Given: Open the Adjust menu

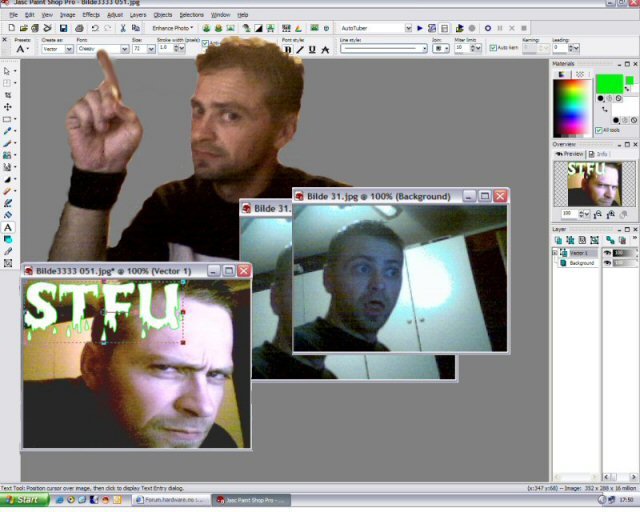Looking at the screenshot, I should 115,15.
